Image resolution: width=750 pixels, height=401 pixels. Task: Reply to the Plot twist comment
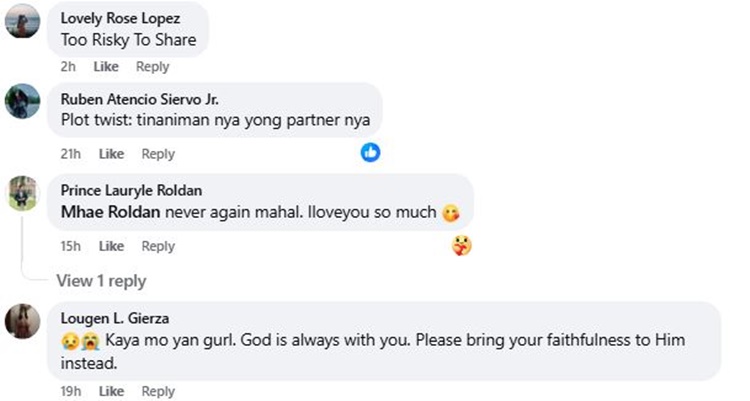[x=158, y=154]
